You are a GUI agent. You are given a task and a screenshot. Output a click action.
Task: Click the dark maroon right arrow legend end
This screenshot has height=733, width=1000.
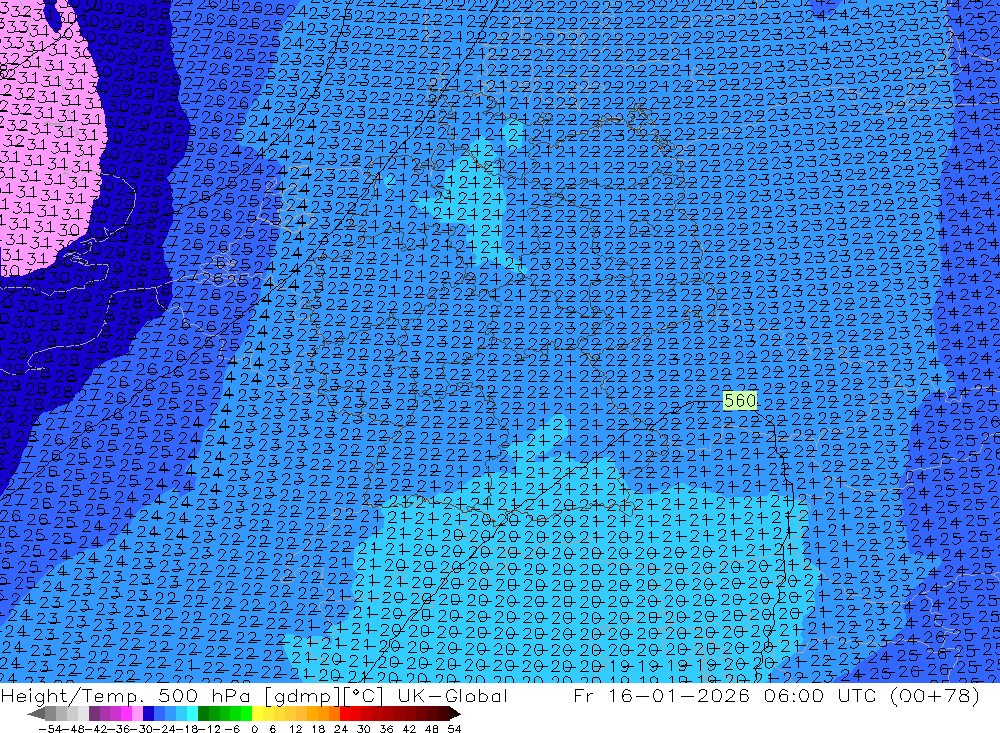tap(453, 713)
